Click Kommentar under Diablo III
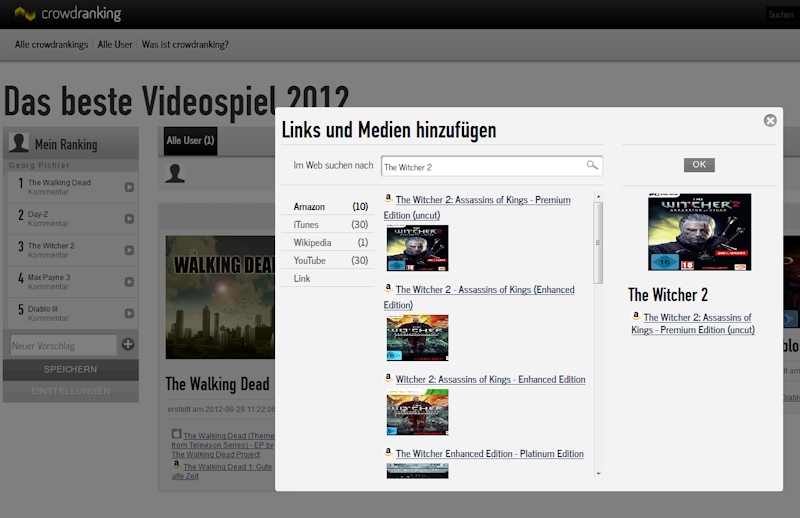 (x=48, y=318)
